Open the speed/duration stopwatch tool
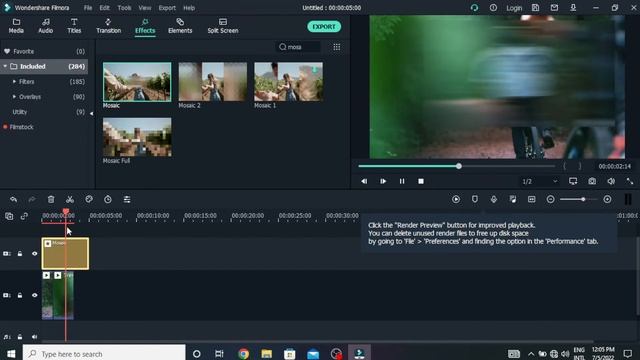640x360 pixels. pyautogui.click(x=108, y=199)
